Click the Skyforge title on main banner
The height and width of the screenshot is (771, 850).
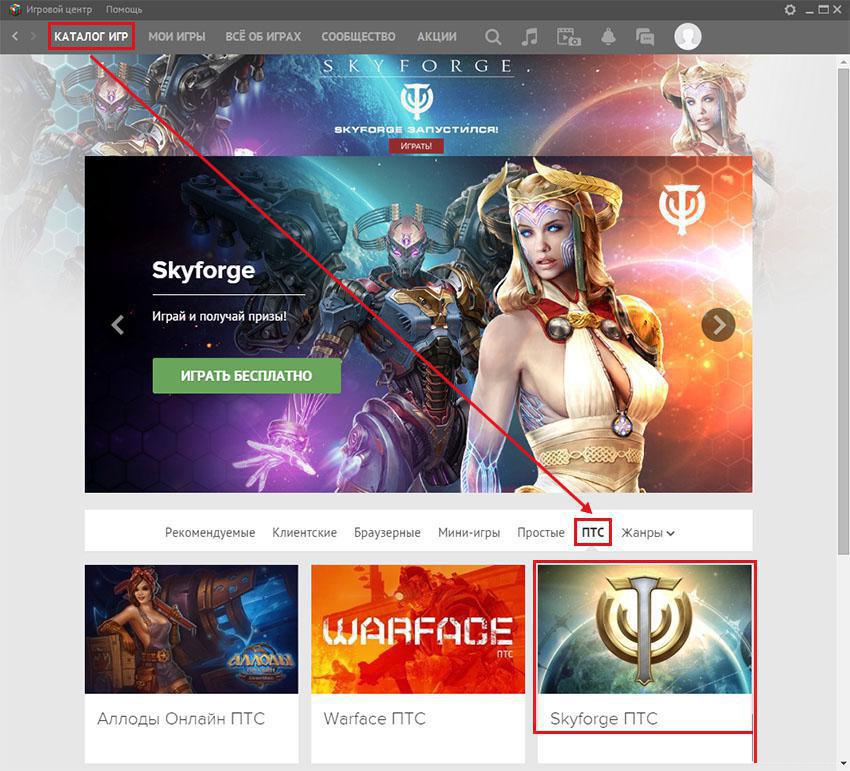point(203,270)
